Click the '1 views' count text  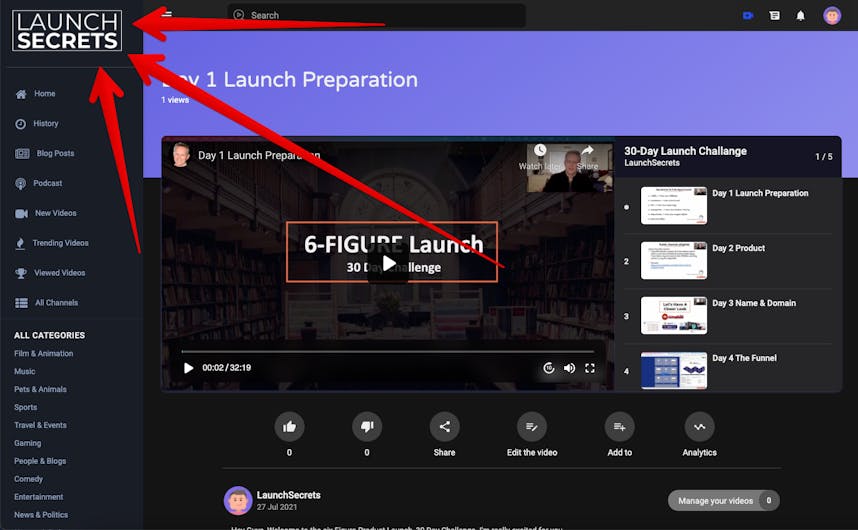(x=175, y=100)
